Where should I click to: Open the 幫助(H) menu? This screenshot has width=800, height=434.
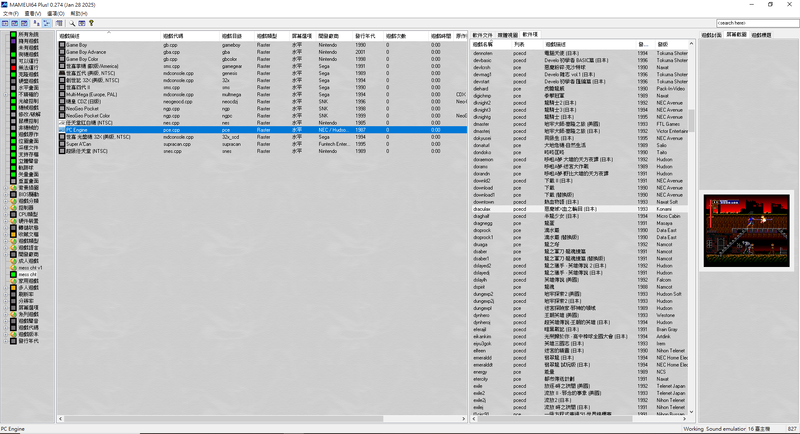tap(79, 14)
